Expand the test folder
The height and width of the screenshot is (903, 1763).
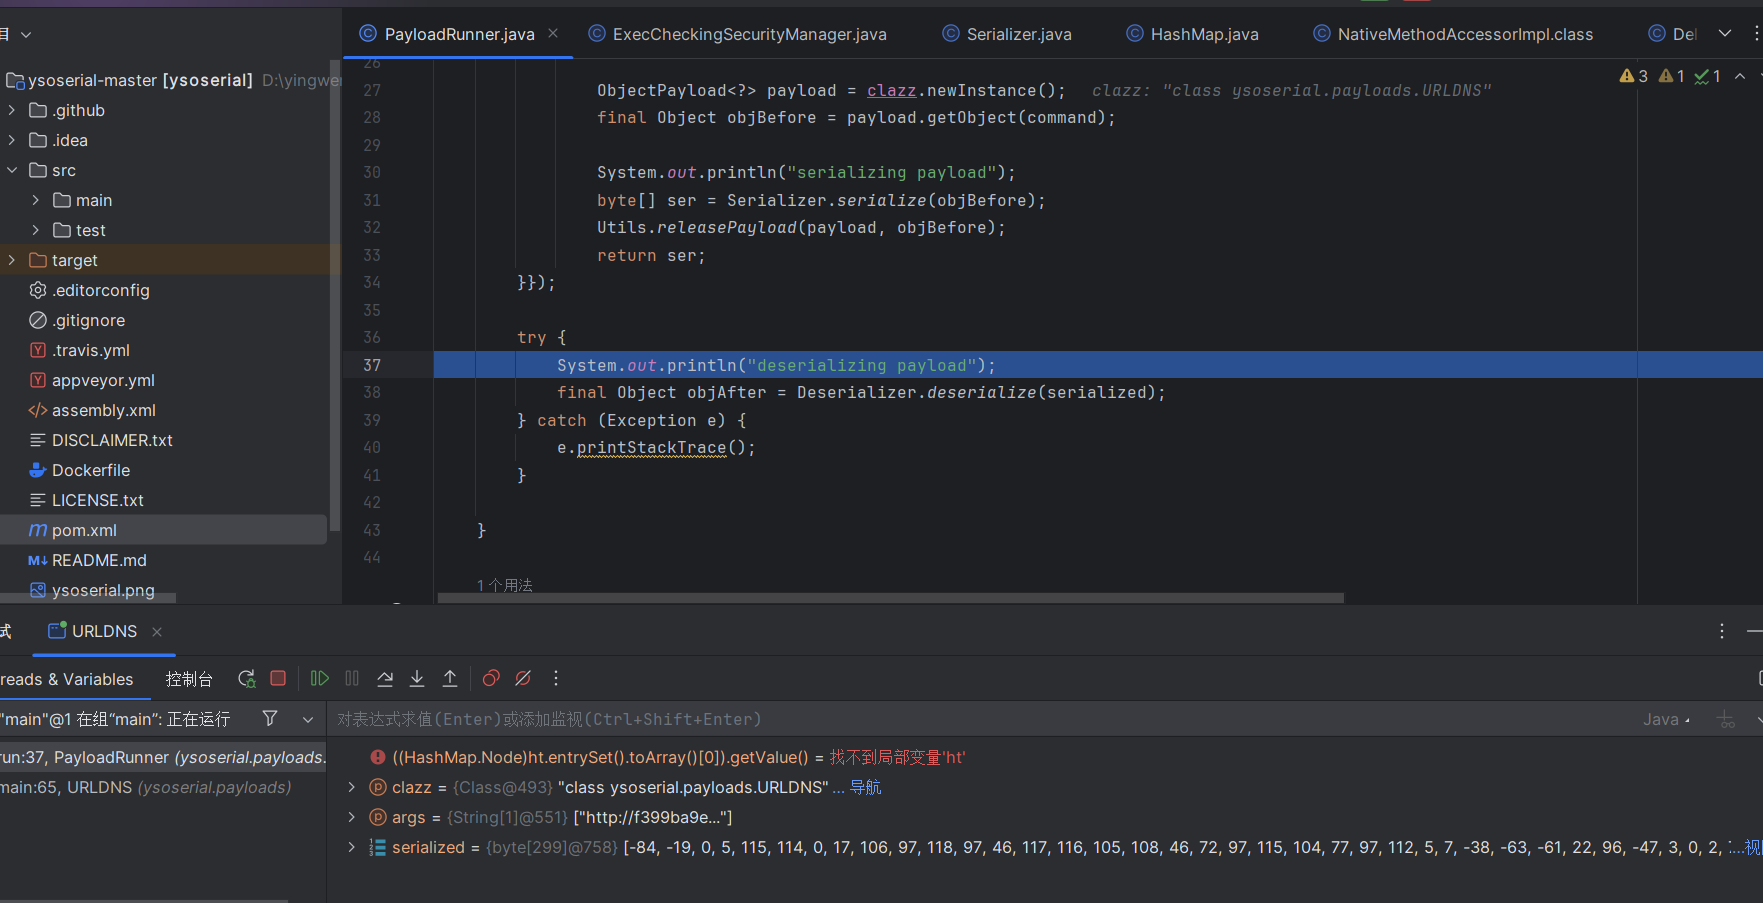36,230
